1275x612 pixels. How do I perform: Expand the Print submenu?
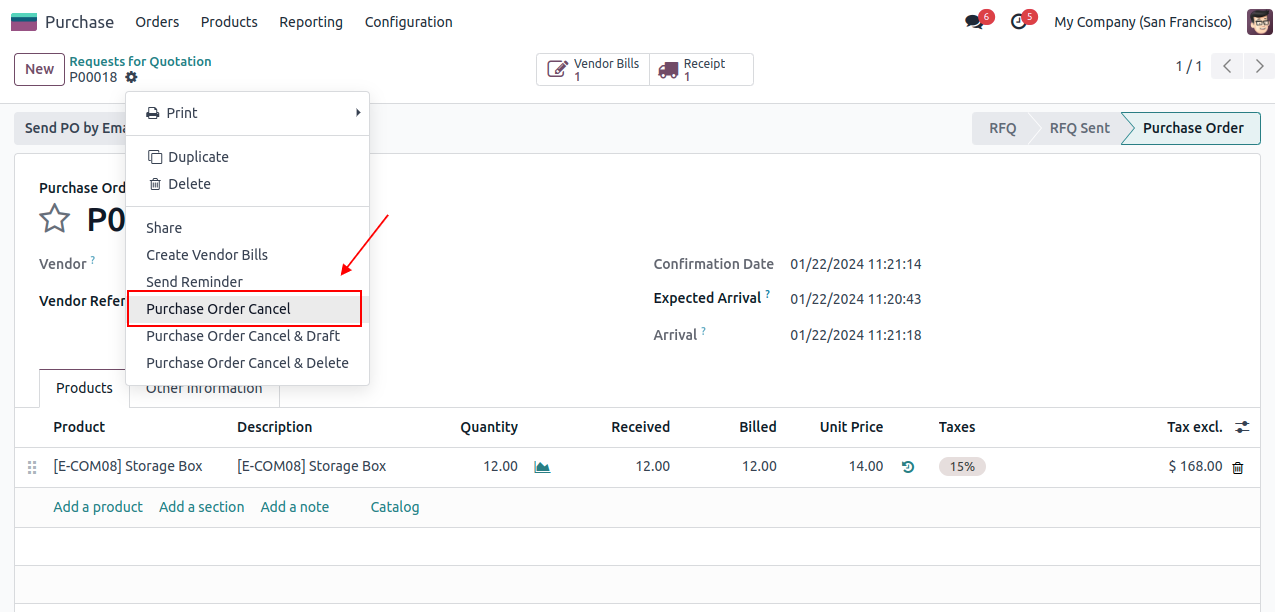click(x=247, y=113)
